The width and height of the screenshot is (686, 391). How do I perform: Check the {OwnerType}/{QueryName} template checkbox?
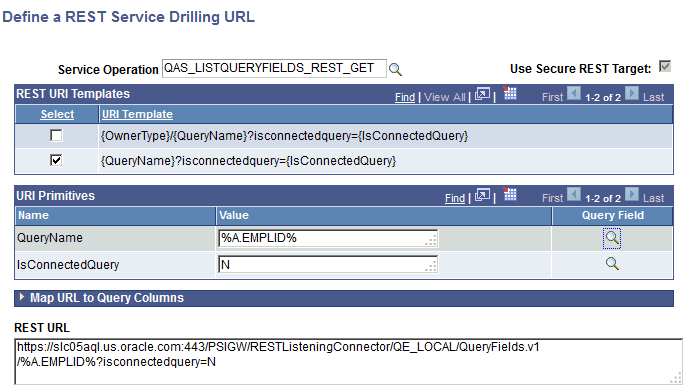pos(56,136)
